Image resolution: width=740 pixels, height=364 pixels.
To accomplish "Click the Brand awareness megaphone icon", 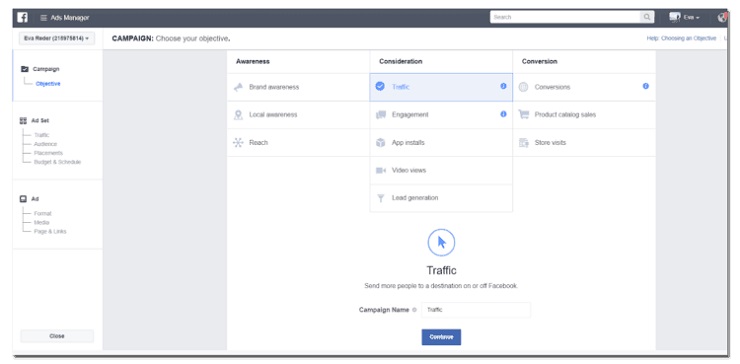I will pos(238,87).
